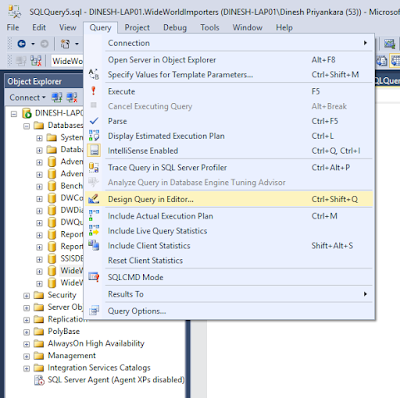This screenshot has width=400, height=398.
Task: Click the Display Estimated Execution Plan icon
Action: coord(94,136)
